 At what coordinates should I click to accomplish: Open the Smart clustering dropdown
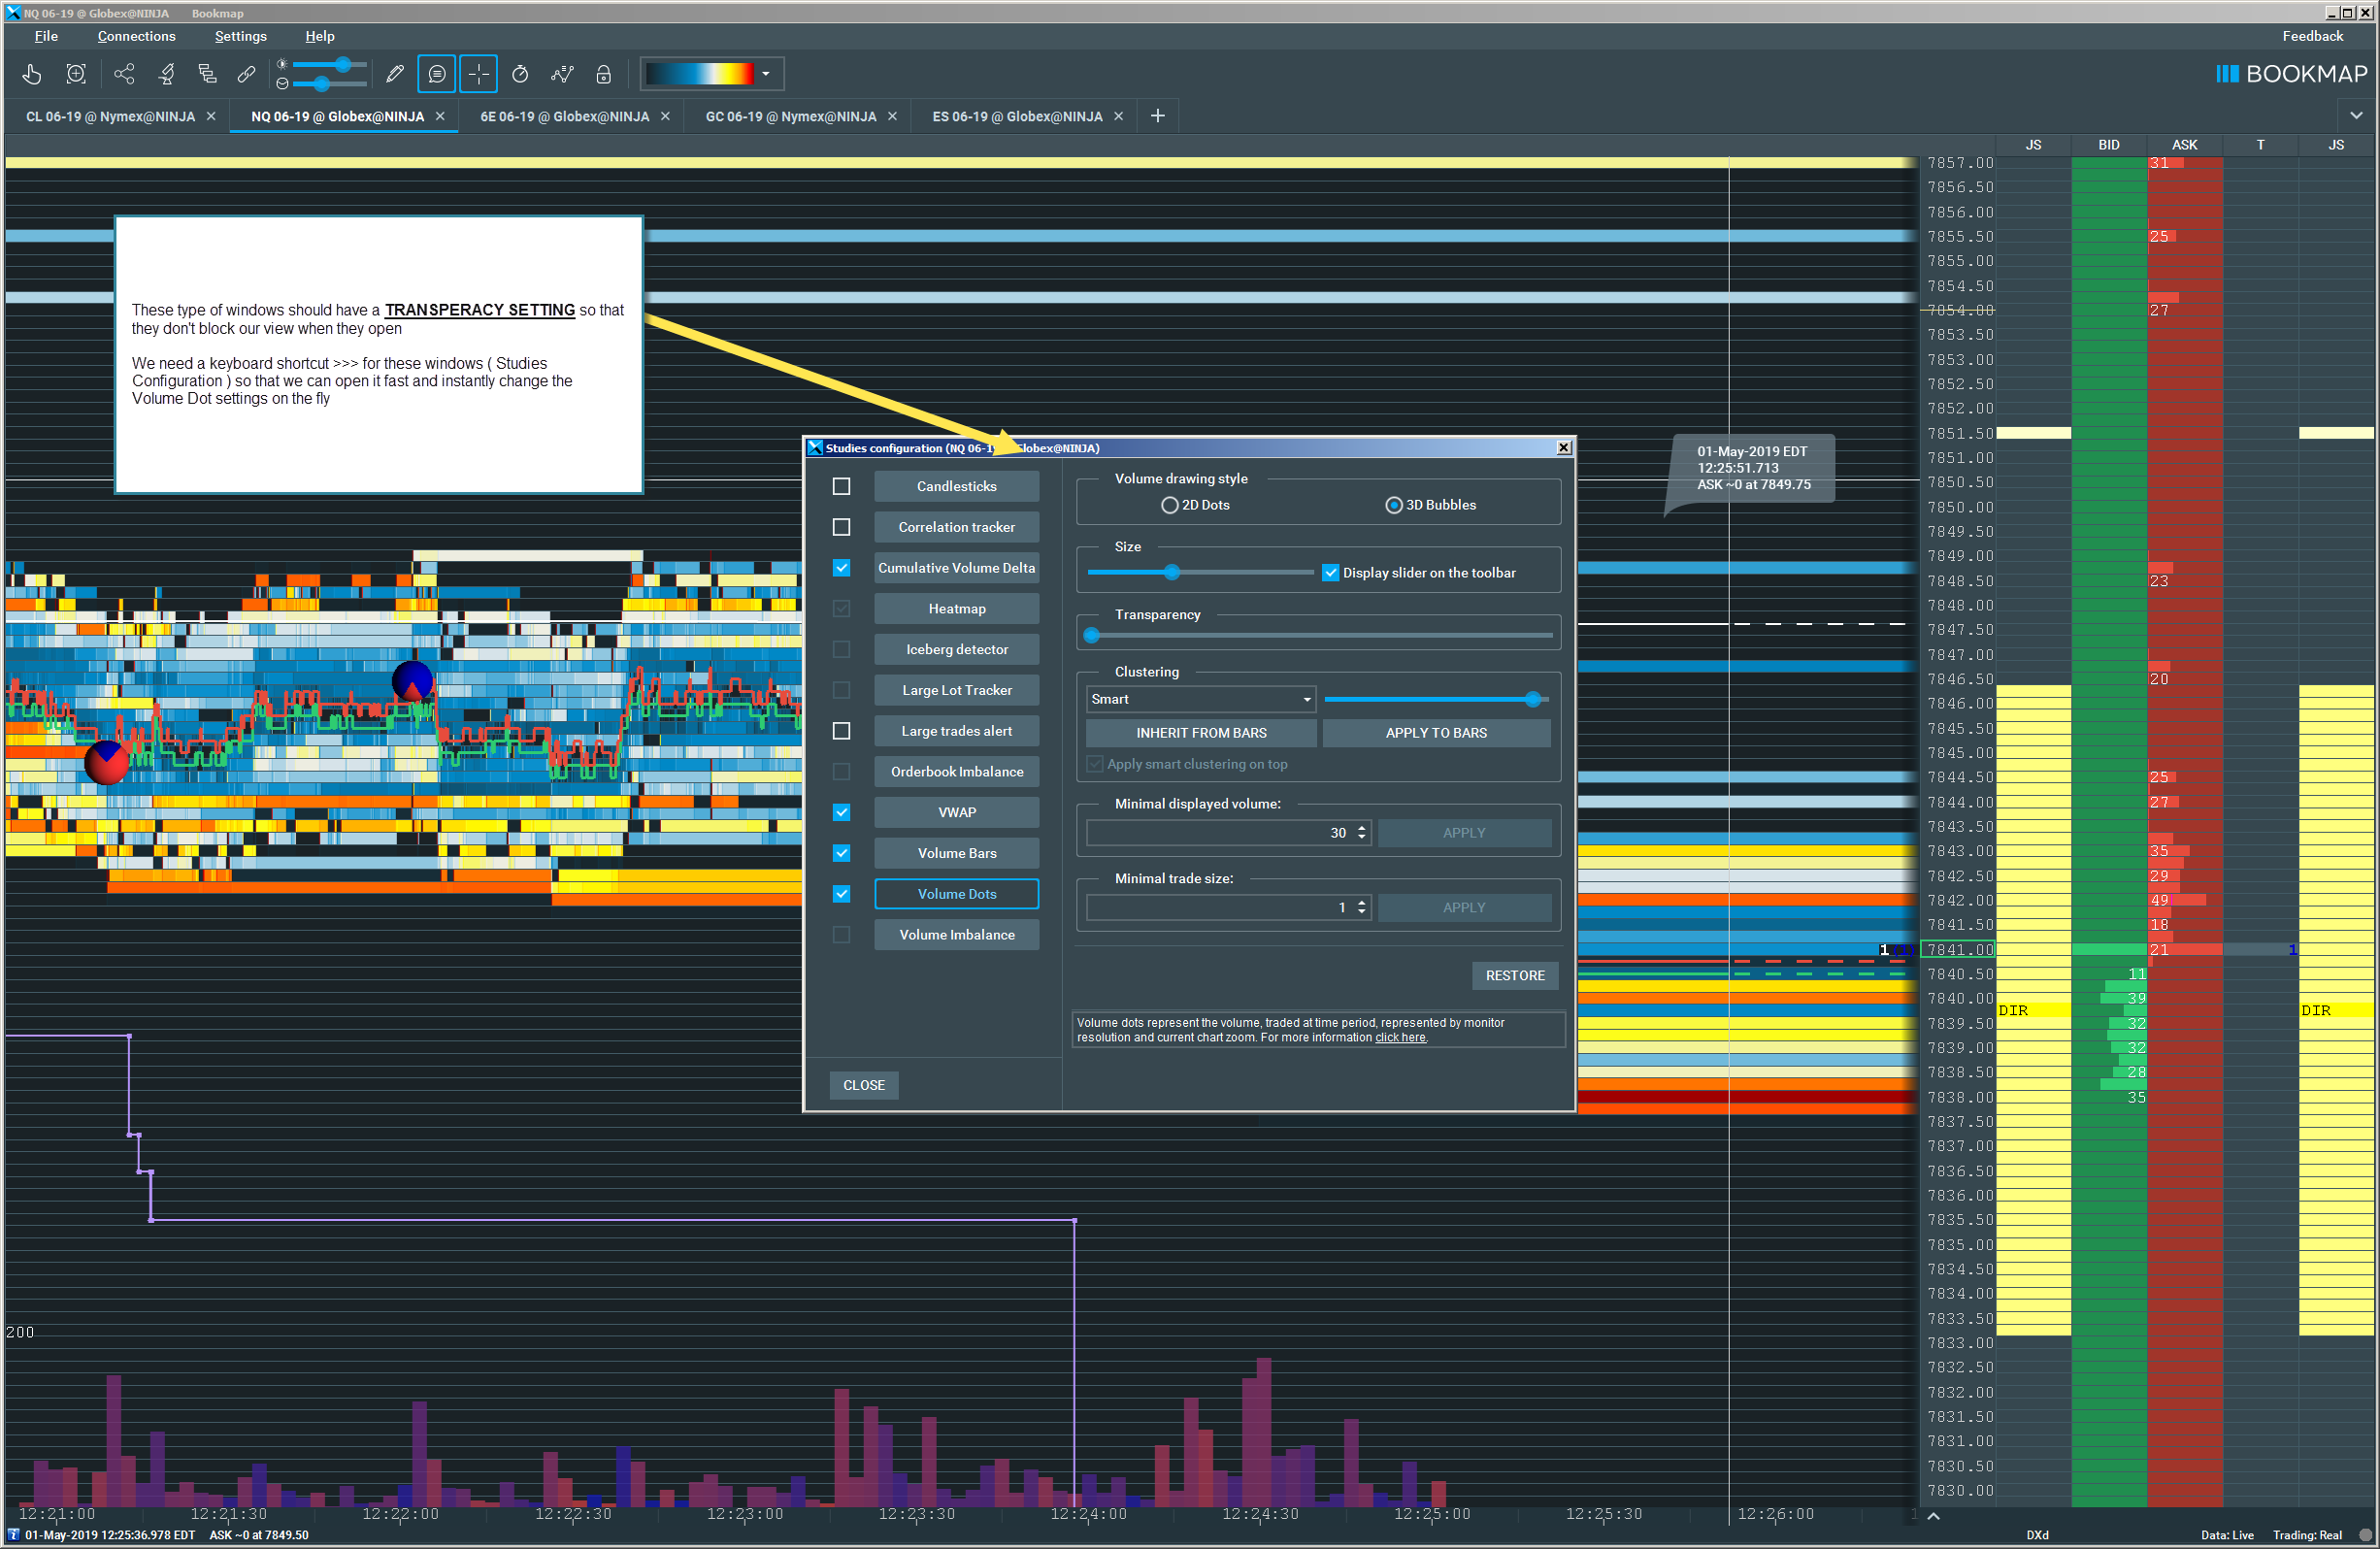(x=1200, y=699)
